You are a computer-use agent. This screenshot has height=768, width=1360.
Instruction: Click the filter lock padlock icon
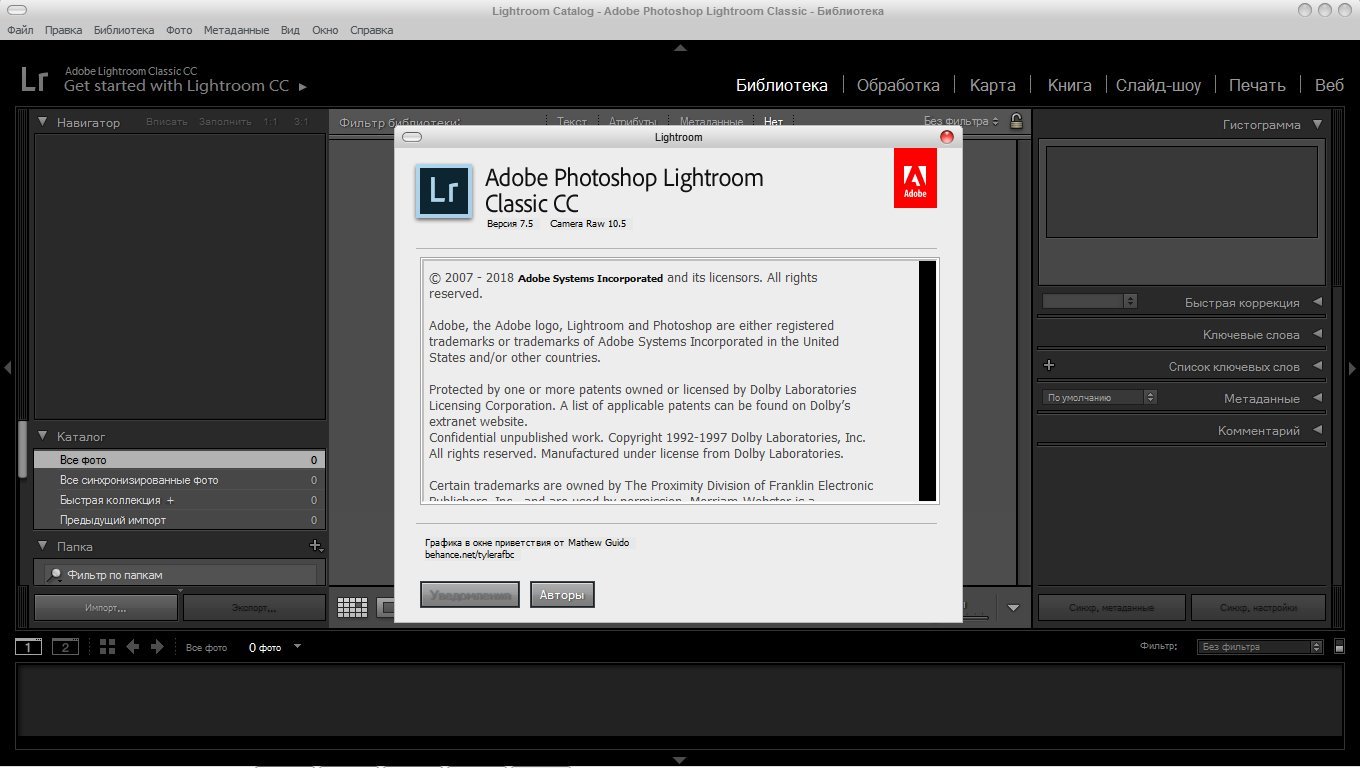(1016, 122)
